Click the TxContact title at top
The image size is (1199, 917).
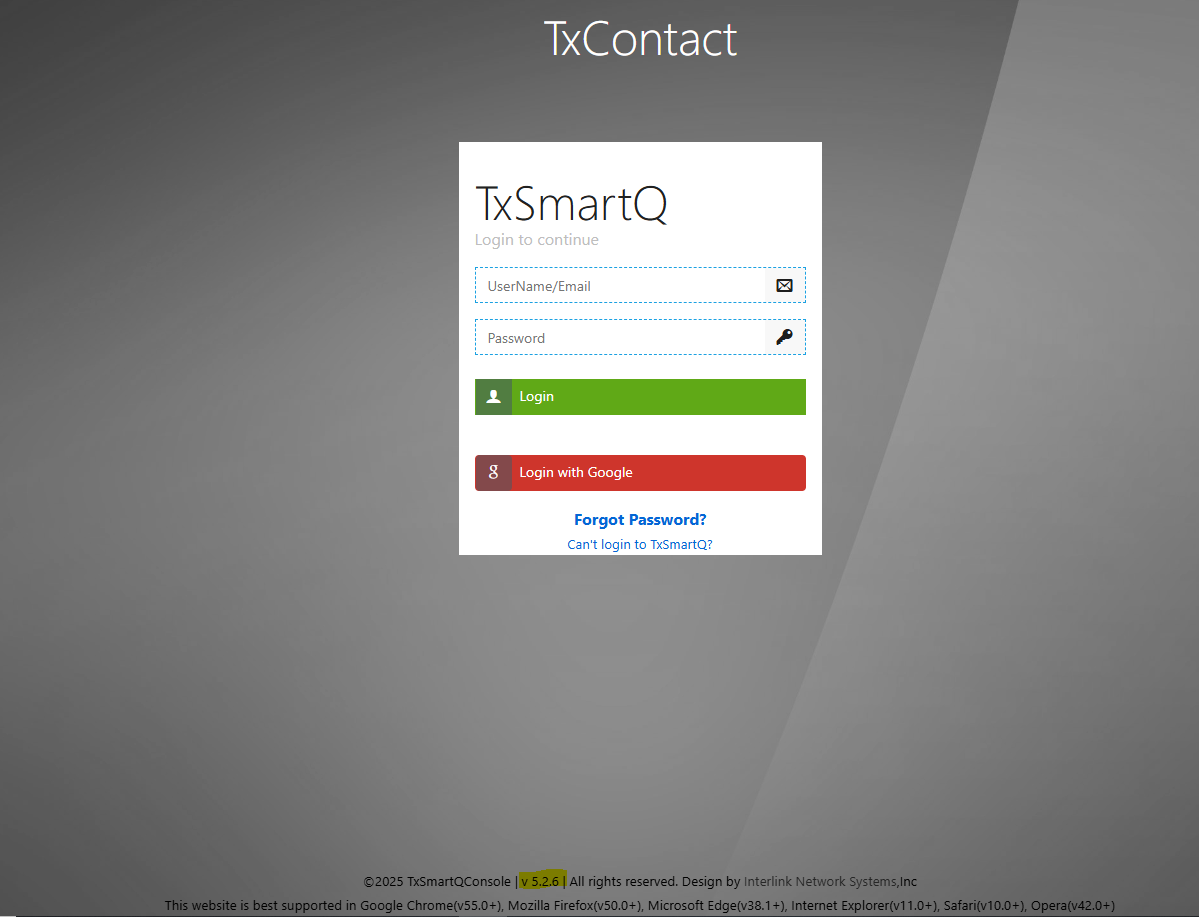(x=640, y=39)
